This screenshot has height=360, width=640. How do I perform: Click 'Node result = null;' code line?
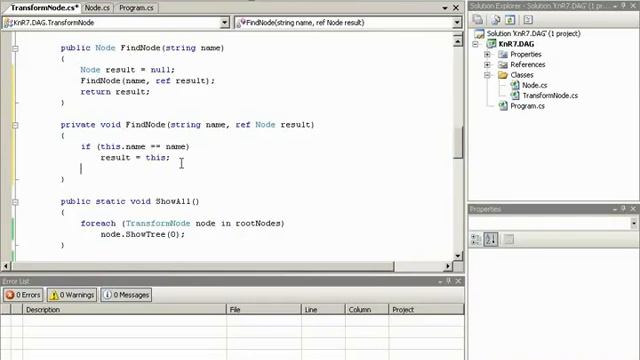[x=127, y=70]
